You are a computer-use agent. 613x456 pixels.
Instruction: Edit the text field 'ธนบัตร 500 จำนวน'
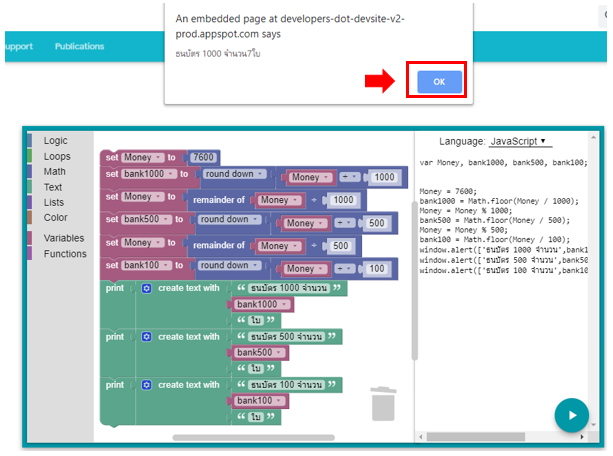point(286,336)
